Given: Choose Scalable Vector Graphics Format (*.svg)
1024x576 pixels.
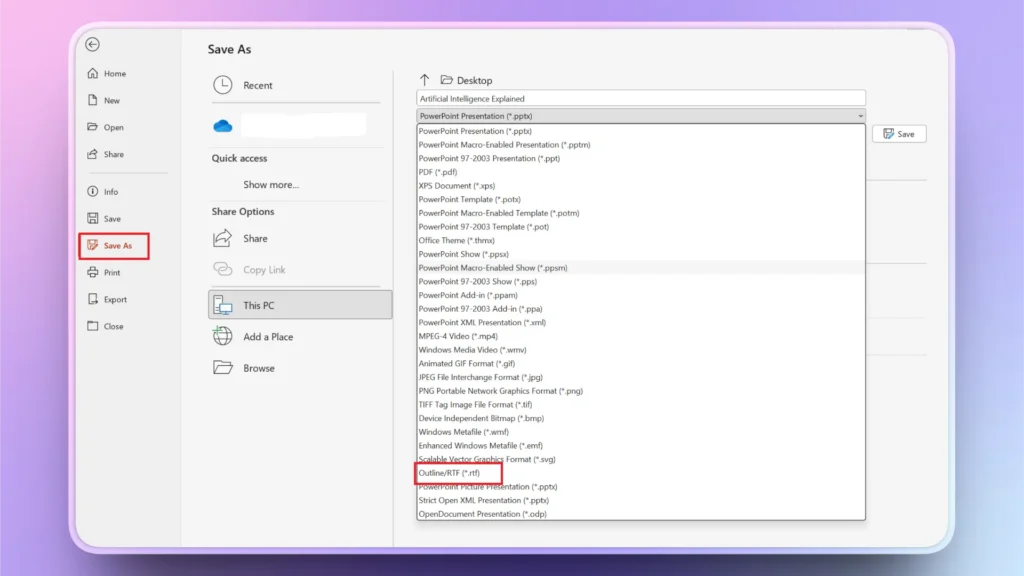Looking at the screenshot, I should pyautogui.click(x=641, y=459).
